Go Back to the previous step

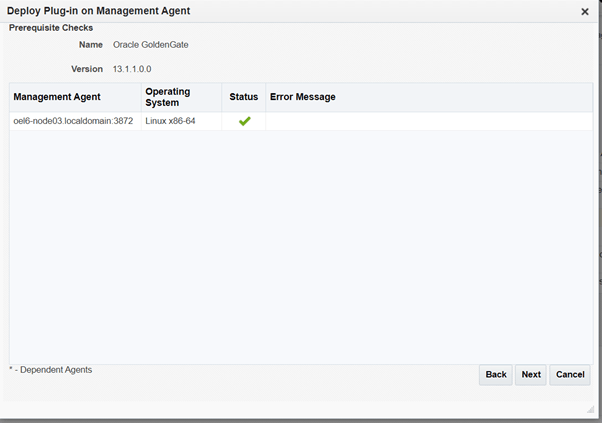point(496,375)
